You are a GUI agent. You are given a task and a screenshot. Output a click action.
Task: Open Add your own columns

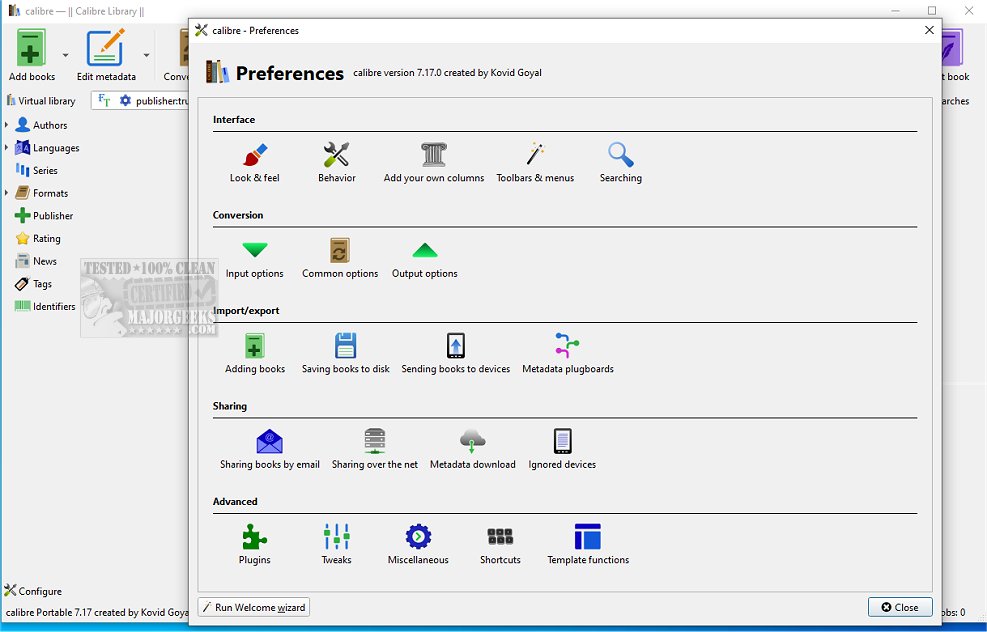click(434, 162)
